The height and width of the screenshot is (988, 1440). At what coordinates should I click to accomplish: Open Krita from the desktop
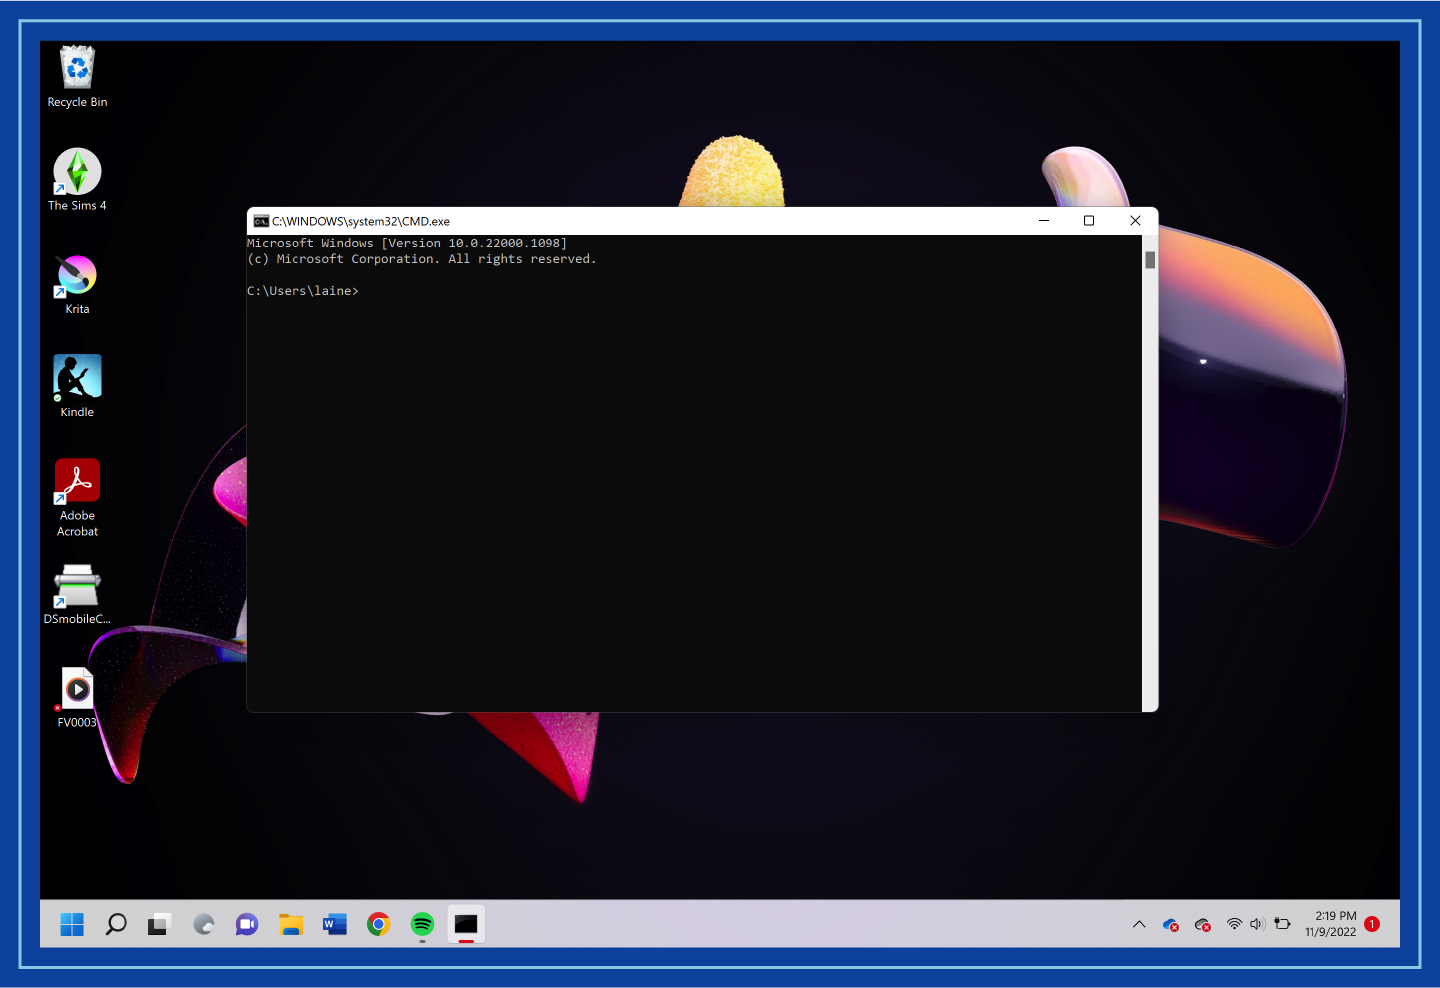click(x=76, y=277)
